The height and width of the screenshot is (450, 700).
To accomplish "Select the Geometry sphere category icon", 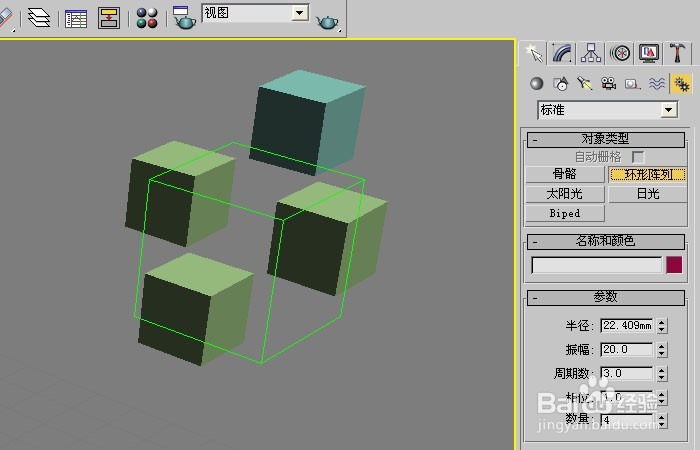I will tap(537, 83).
